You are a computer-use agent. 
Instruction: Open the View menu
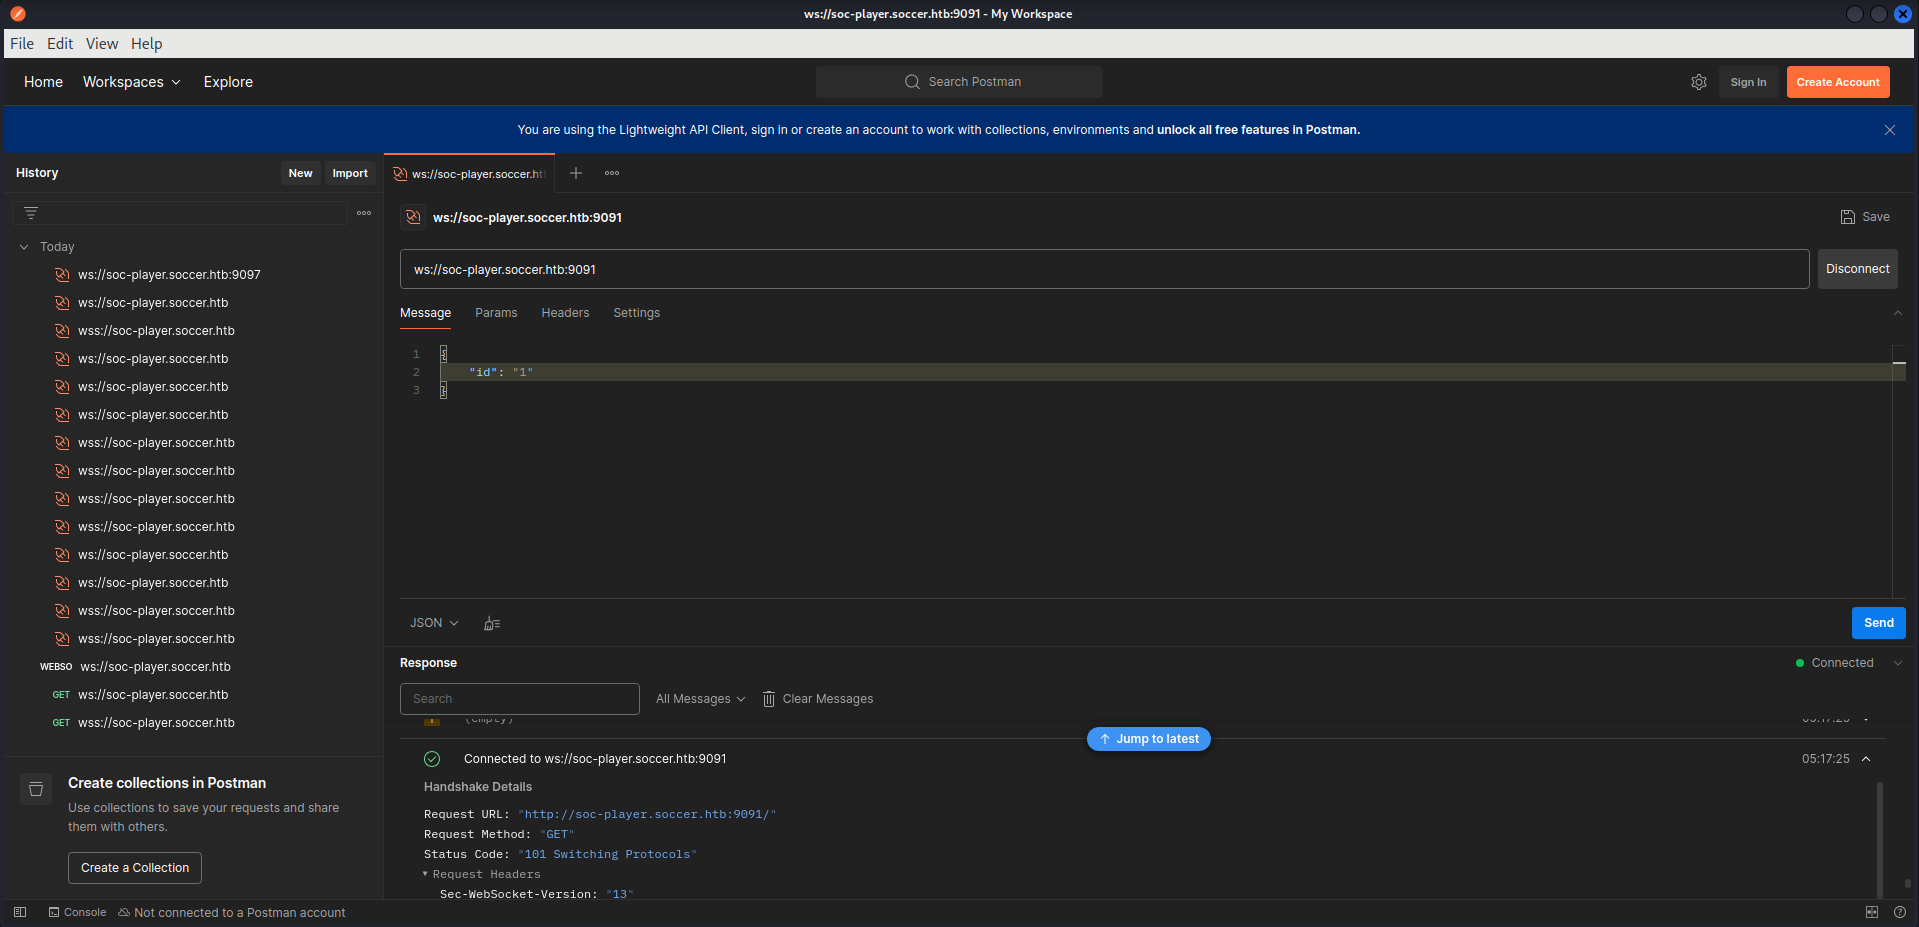click(102, 44)
